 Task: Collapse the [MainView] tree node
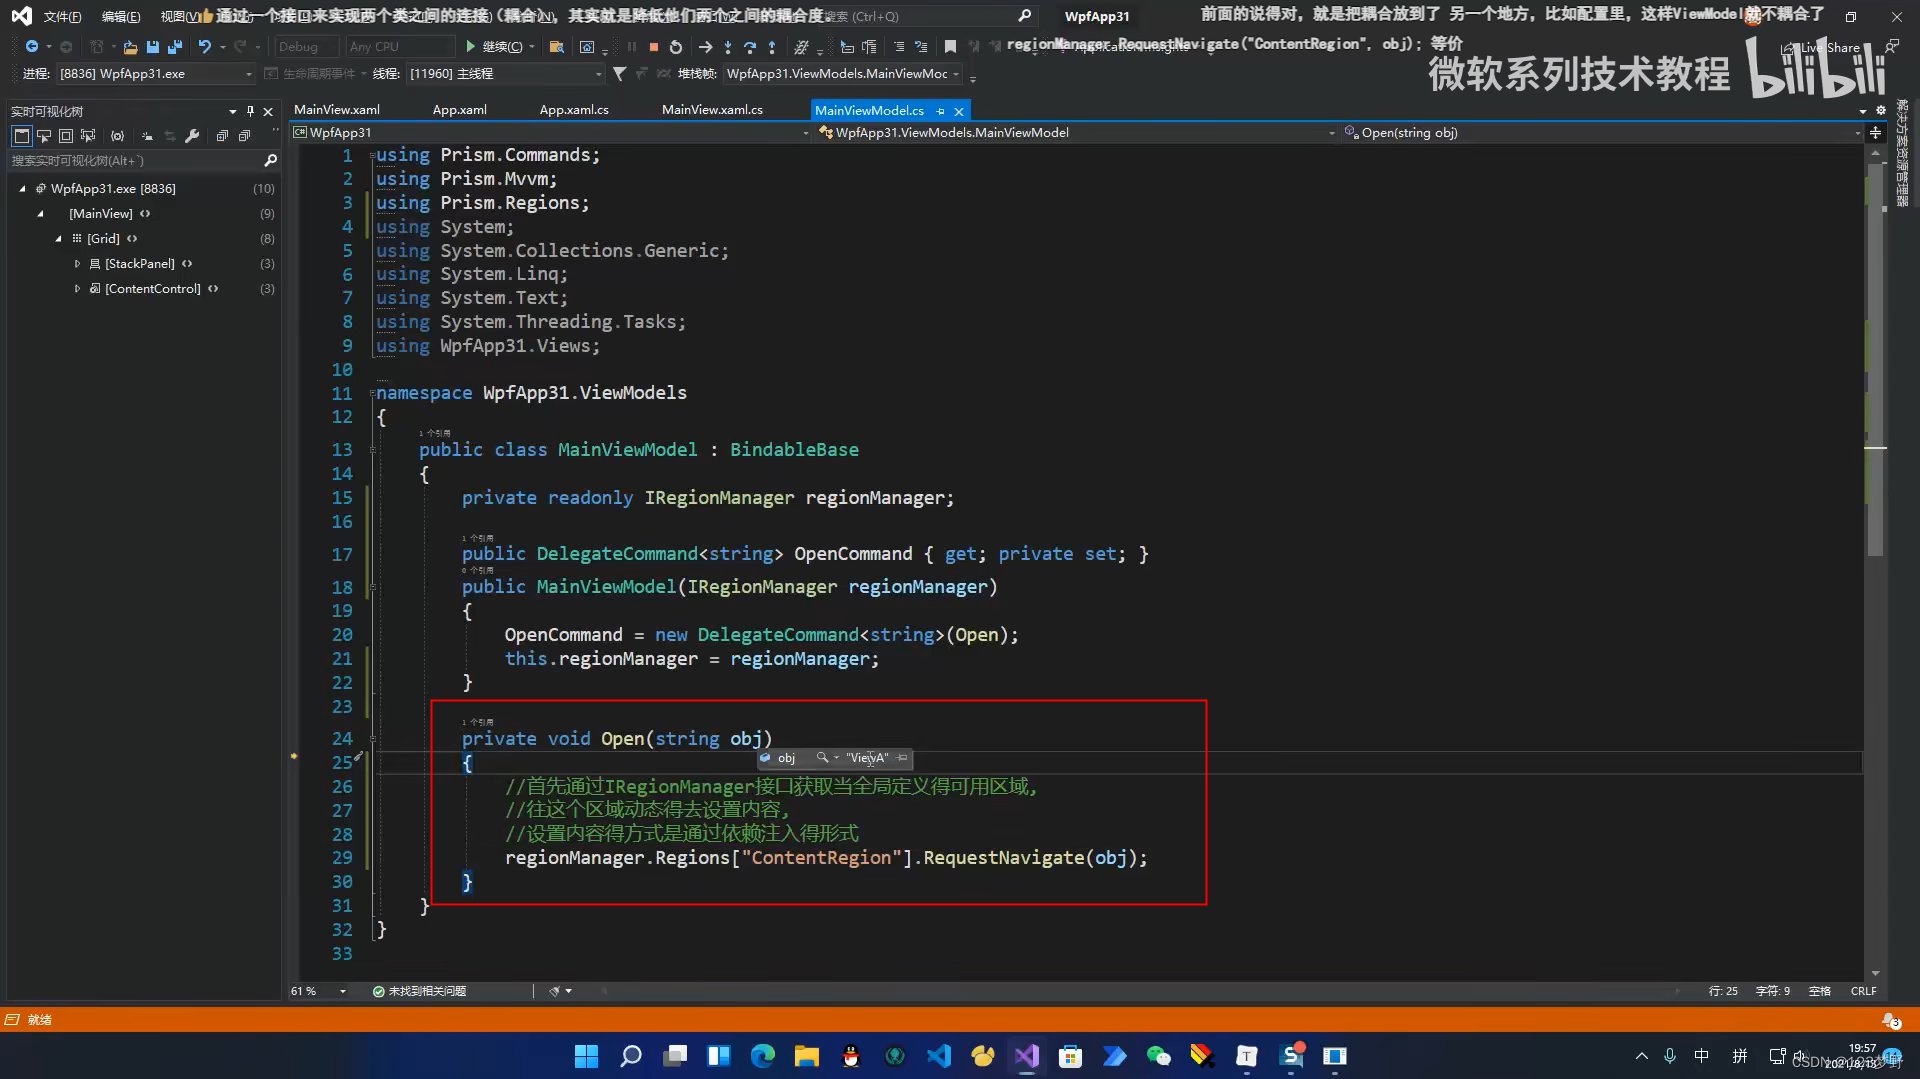[41, 213]
